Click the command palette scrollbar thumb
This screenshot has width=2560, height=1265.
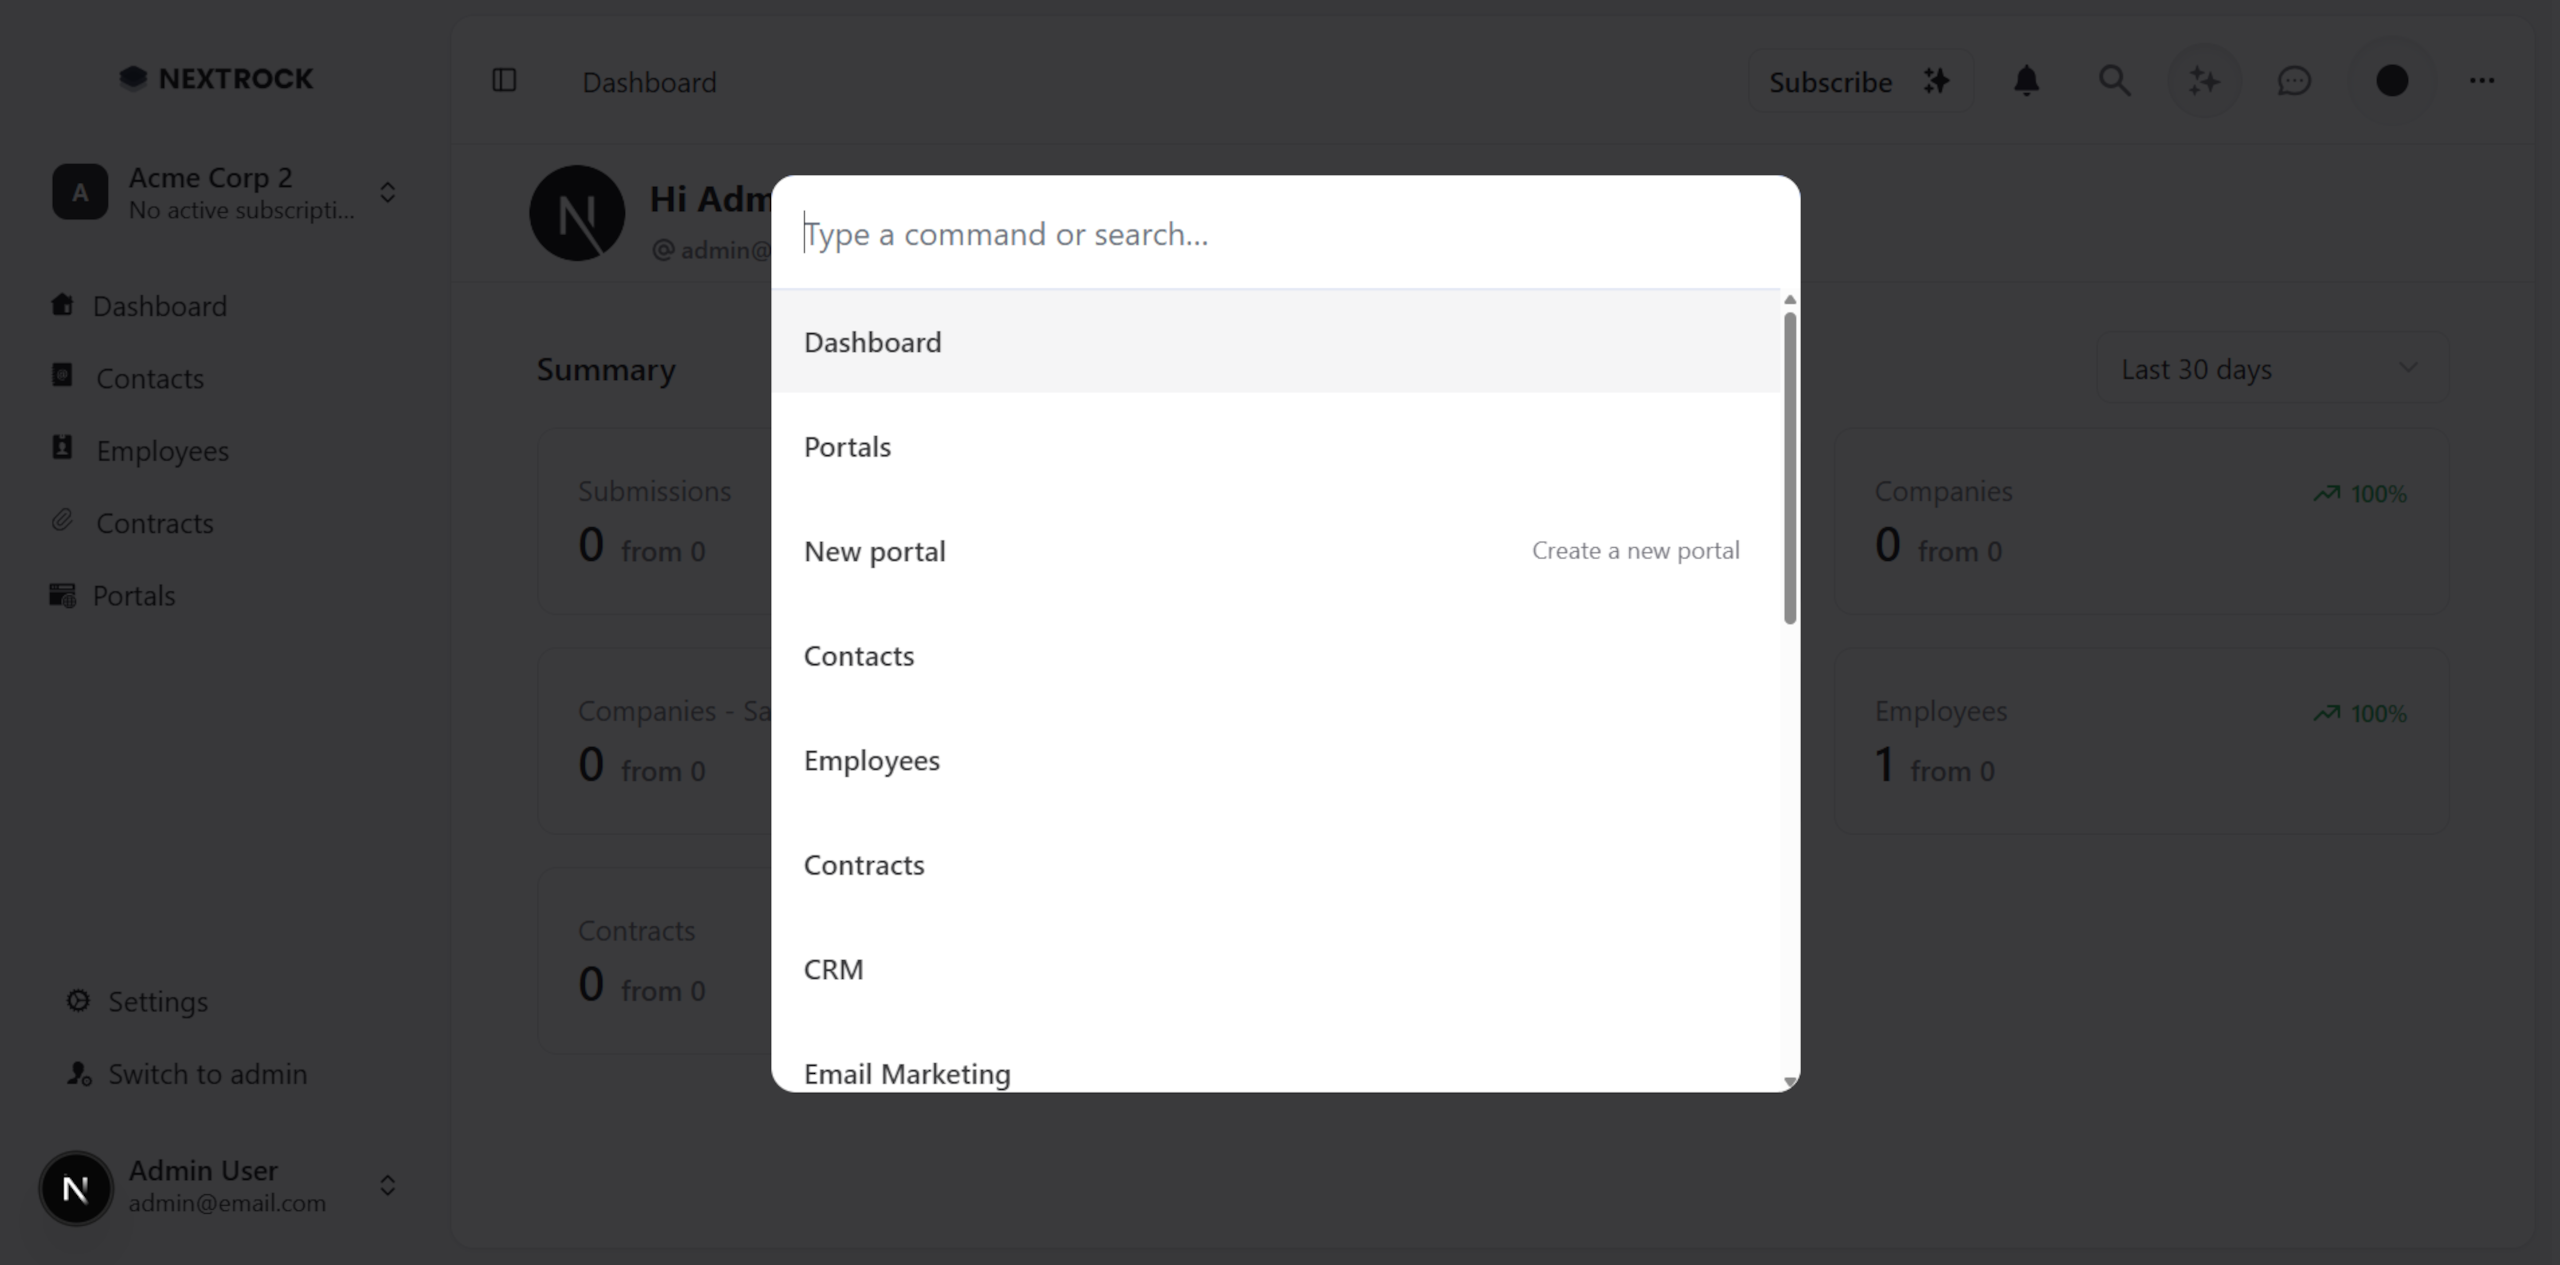point(1789,468)
